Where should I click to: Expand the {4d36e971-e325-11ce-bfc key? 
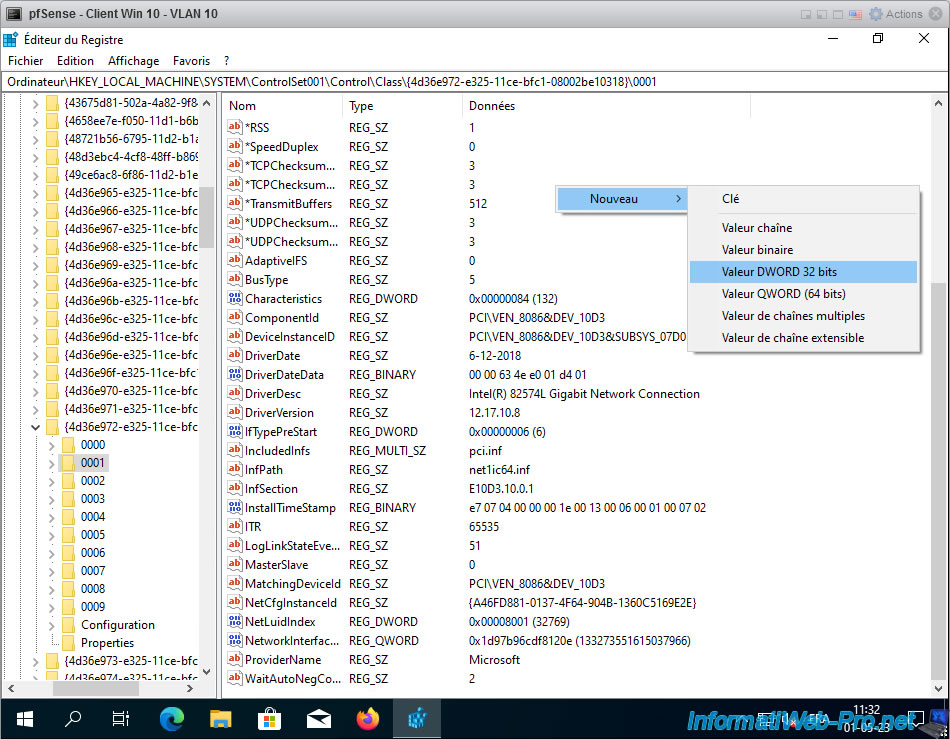35,409
